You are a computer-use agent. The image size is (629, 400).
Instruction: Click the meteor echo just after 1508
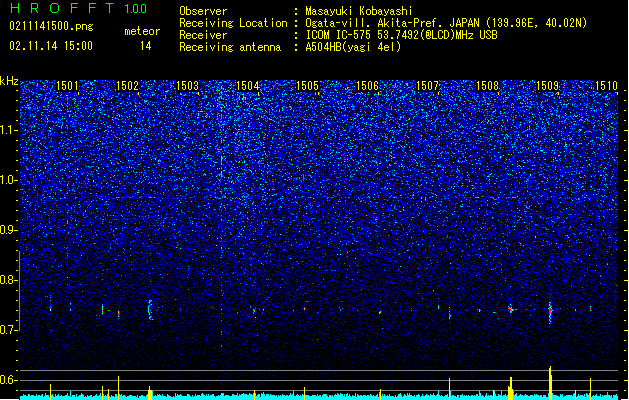tap(511, 309)
